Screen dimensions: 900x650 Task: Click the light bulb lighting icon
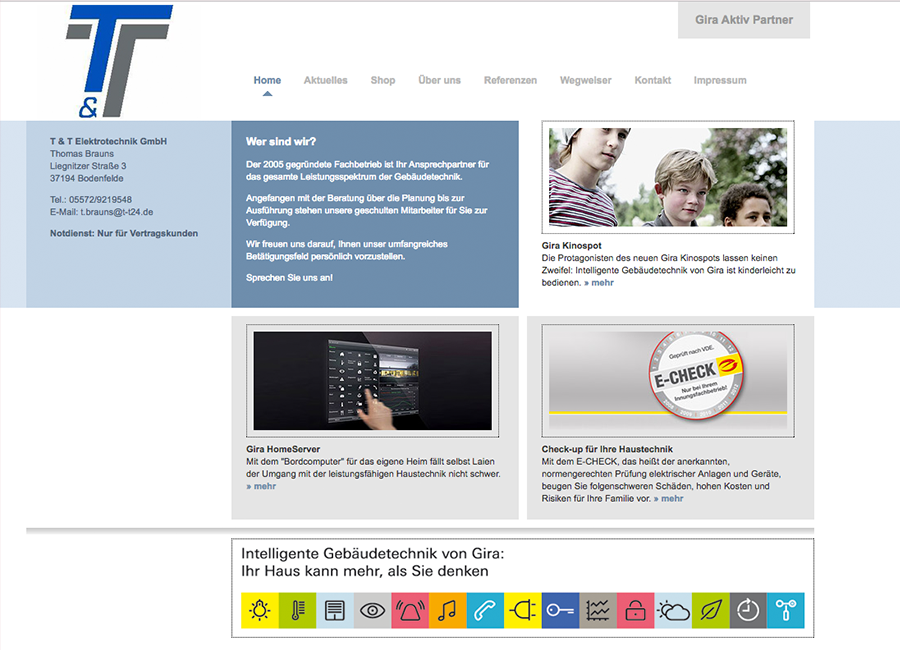259,610
